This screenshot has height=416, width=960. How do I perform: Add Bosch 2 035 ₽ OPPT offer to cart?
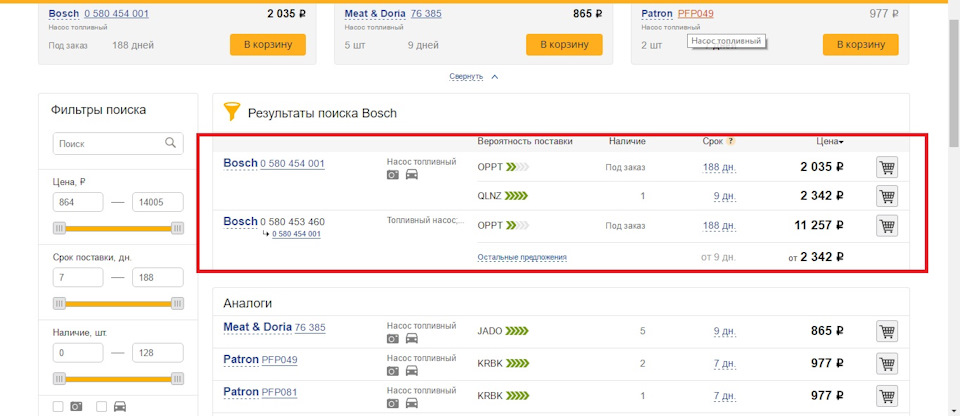(x=887, y=167)
